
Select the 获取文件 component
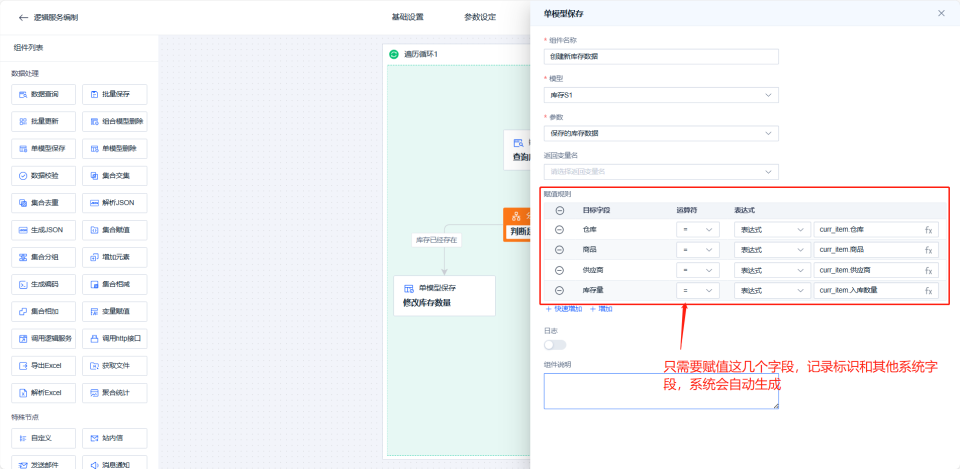pyautogui.click(x=114, y=366)
